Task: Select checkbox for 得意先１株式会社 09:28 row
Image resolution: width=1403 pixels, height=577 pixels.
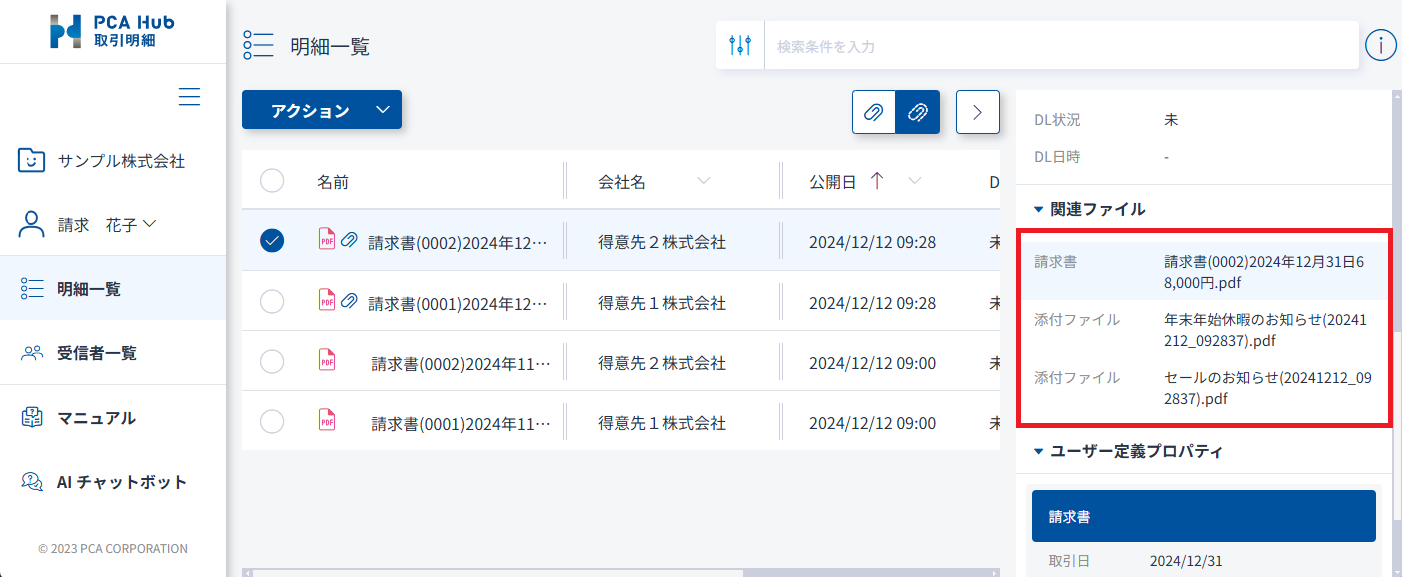Action: pos(272,302)
